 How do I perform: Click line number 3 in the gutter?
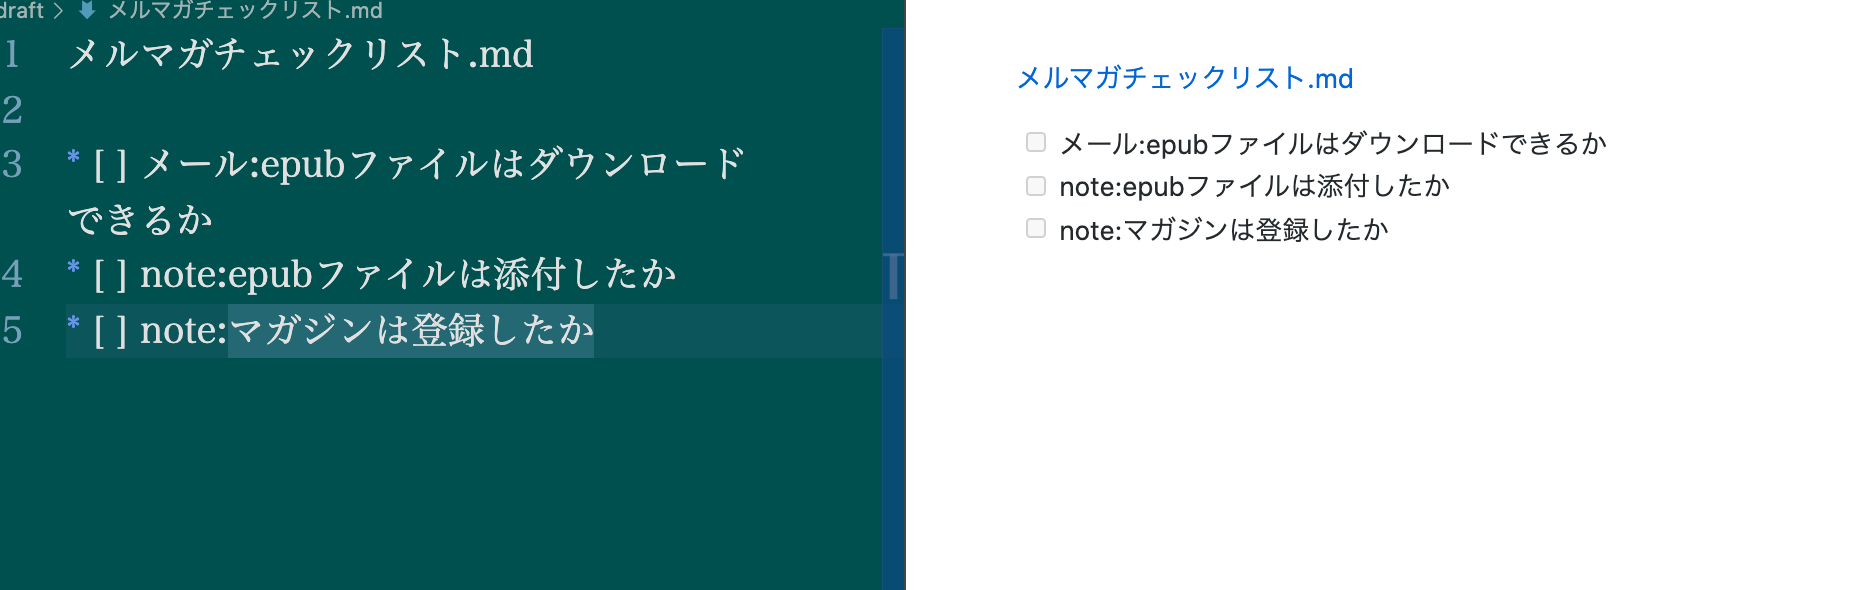pyautogui.click(x=12, y=164)
